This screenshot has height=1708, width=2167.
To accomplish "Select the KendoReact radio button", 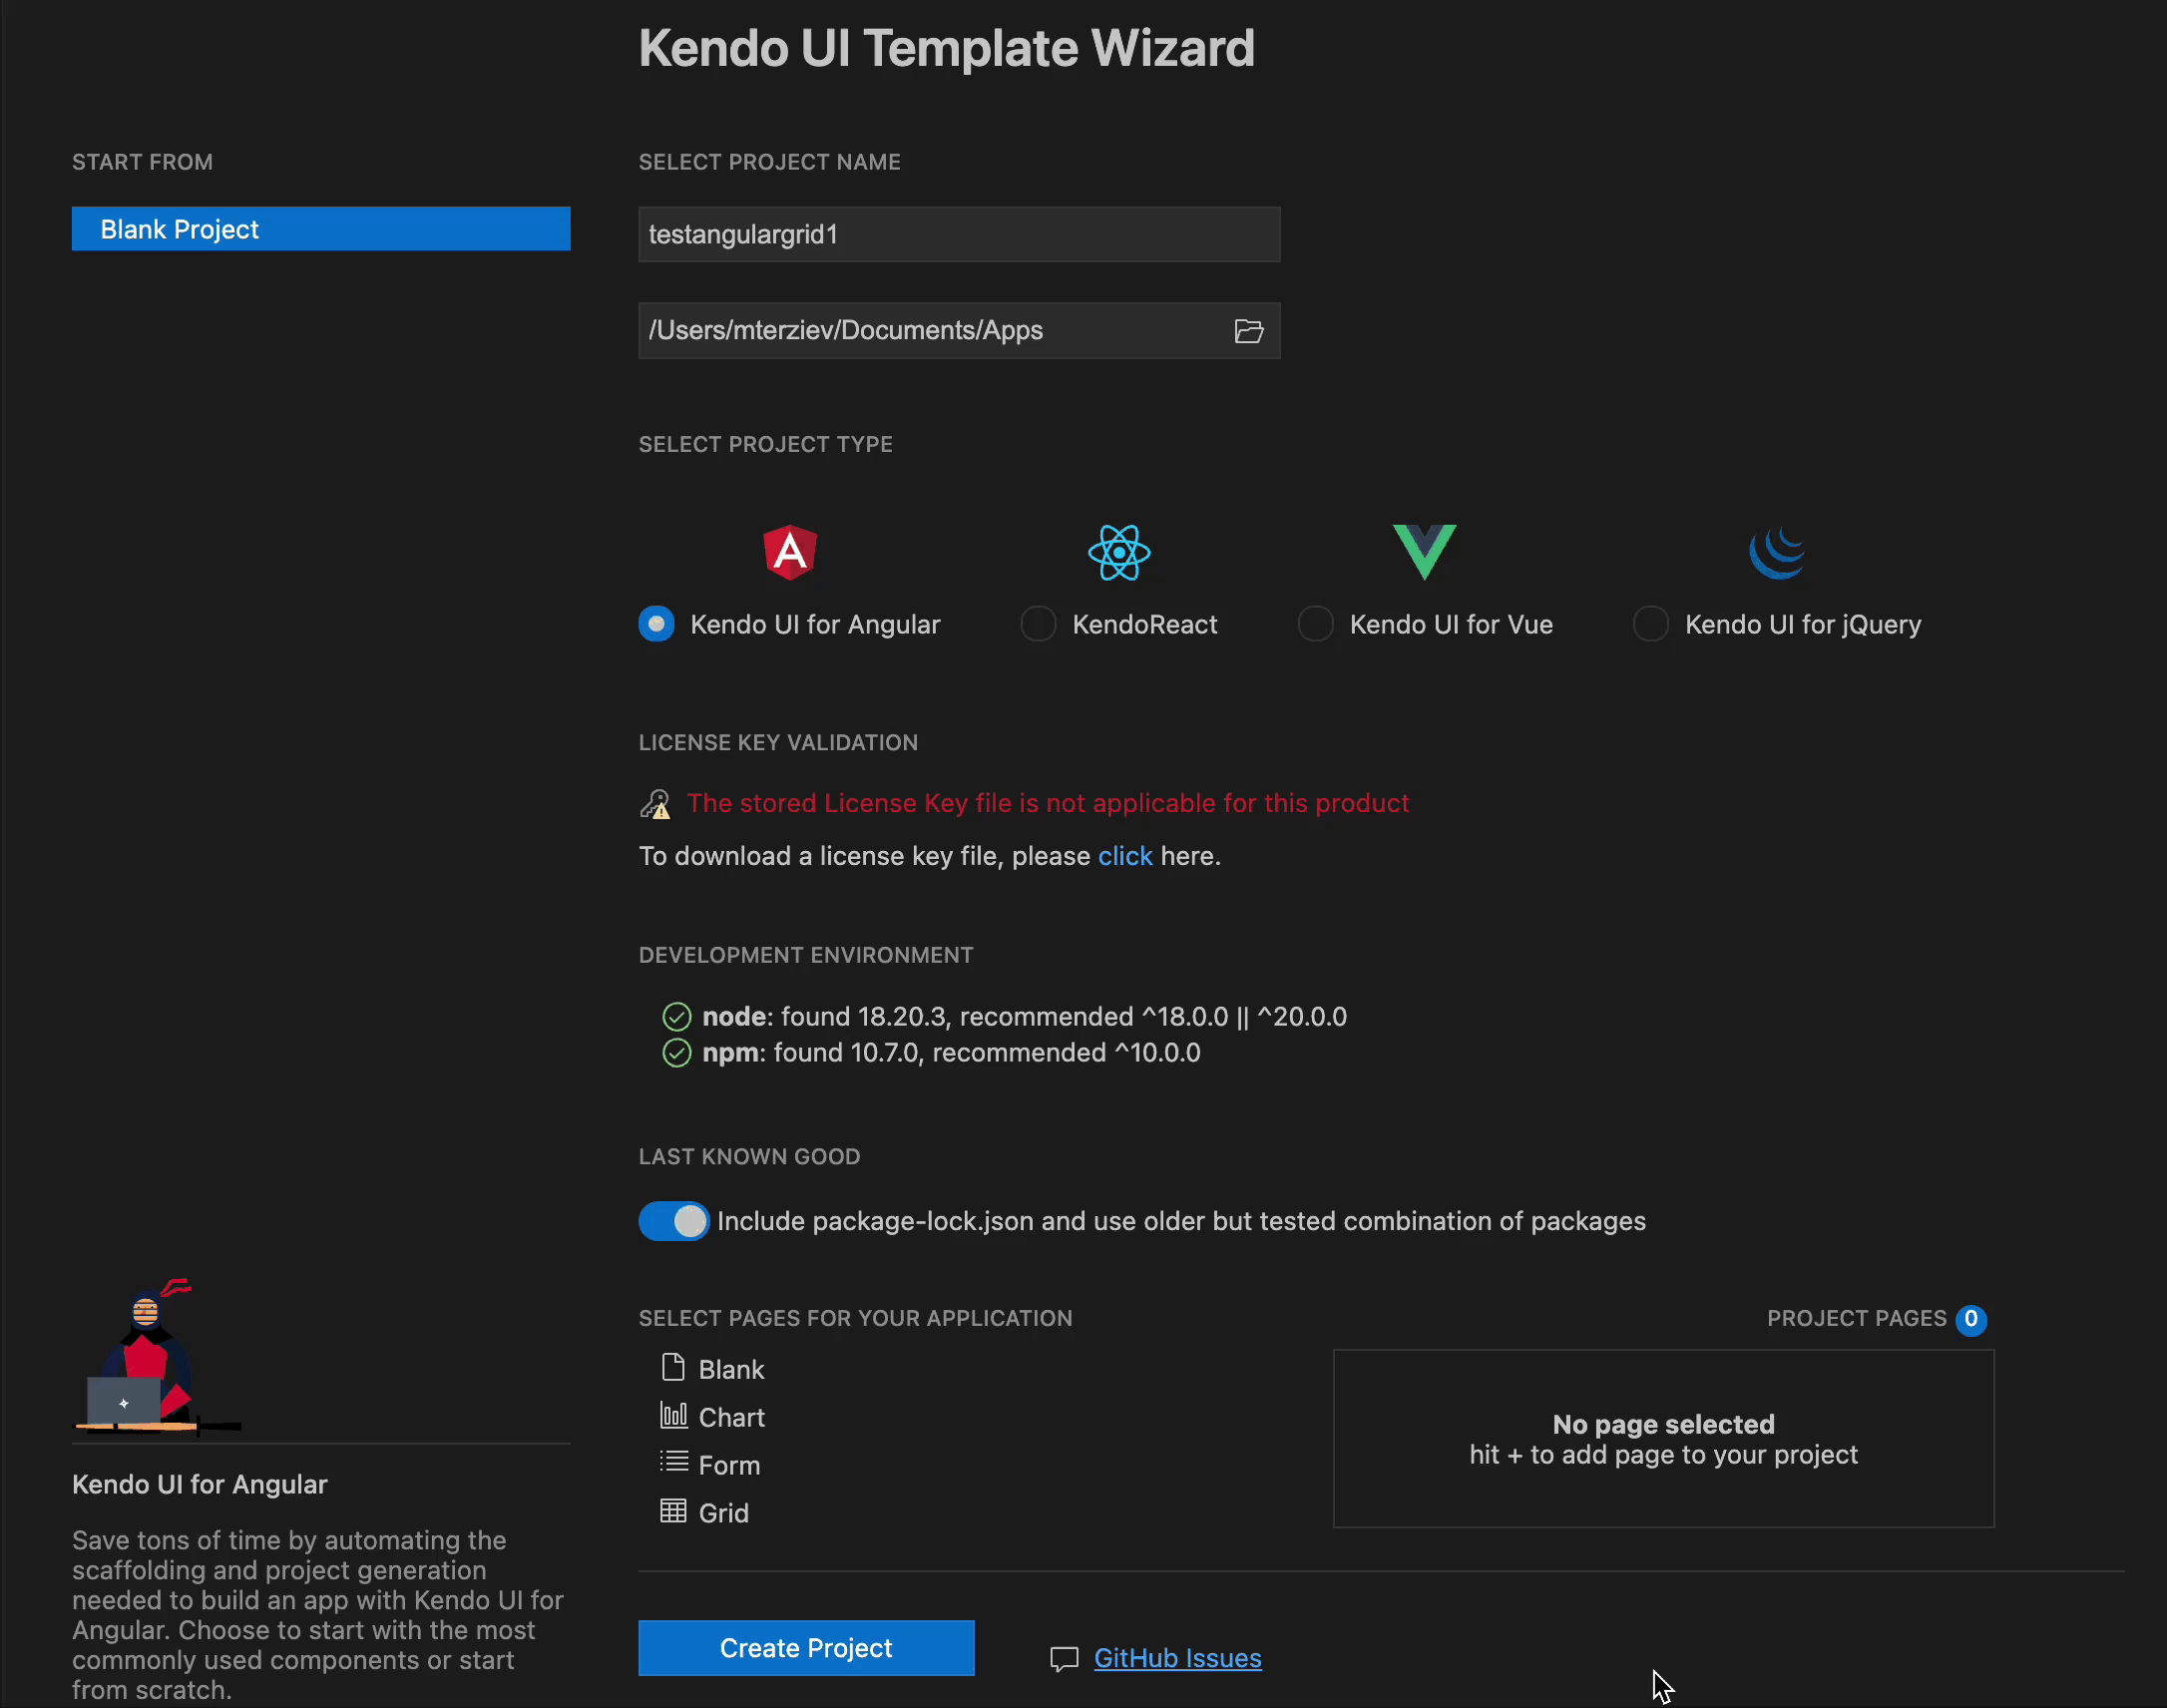I will tap(1038, 624).
